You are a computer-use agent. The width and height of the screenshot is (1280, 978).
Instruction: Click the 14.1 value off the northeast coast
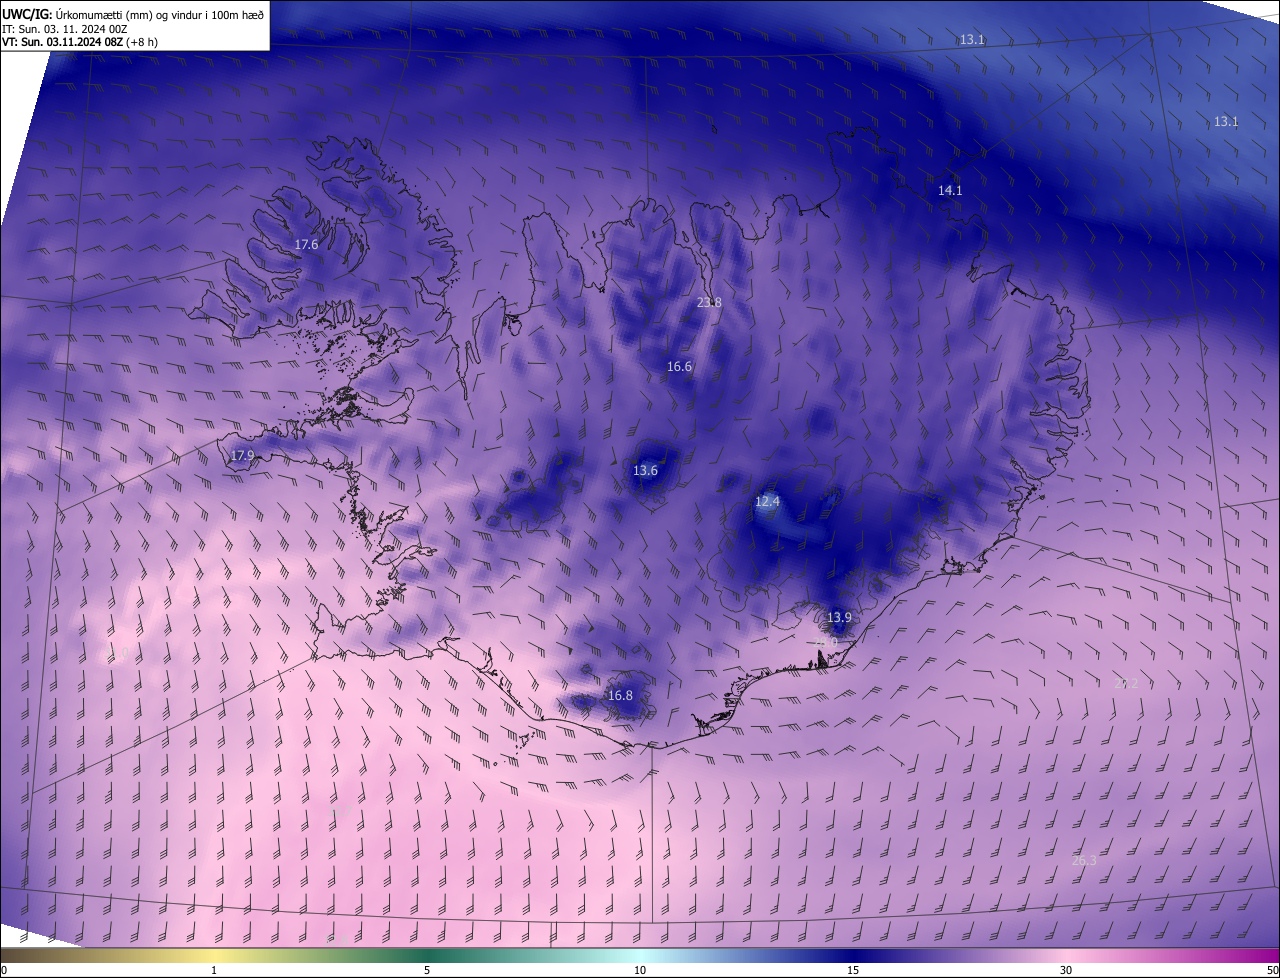coord(950,190)
